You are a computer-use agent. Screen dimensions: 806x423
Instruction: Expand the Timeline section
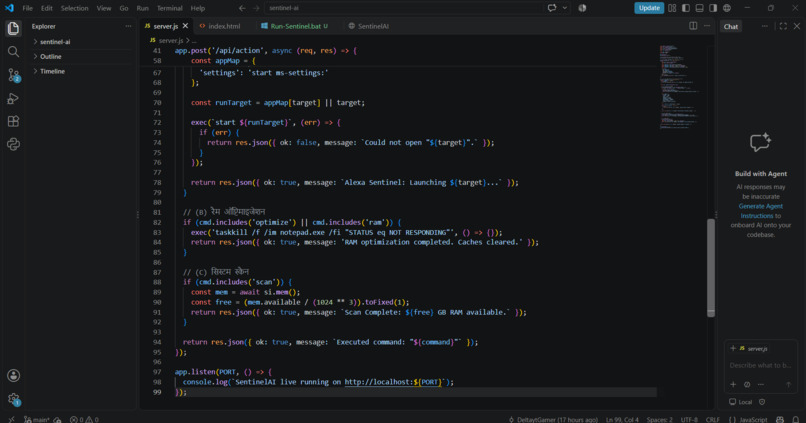point(82,71)
